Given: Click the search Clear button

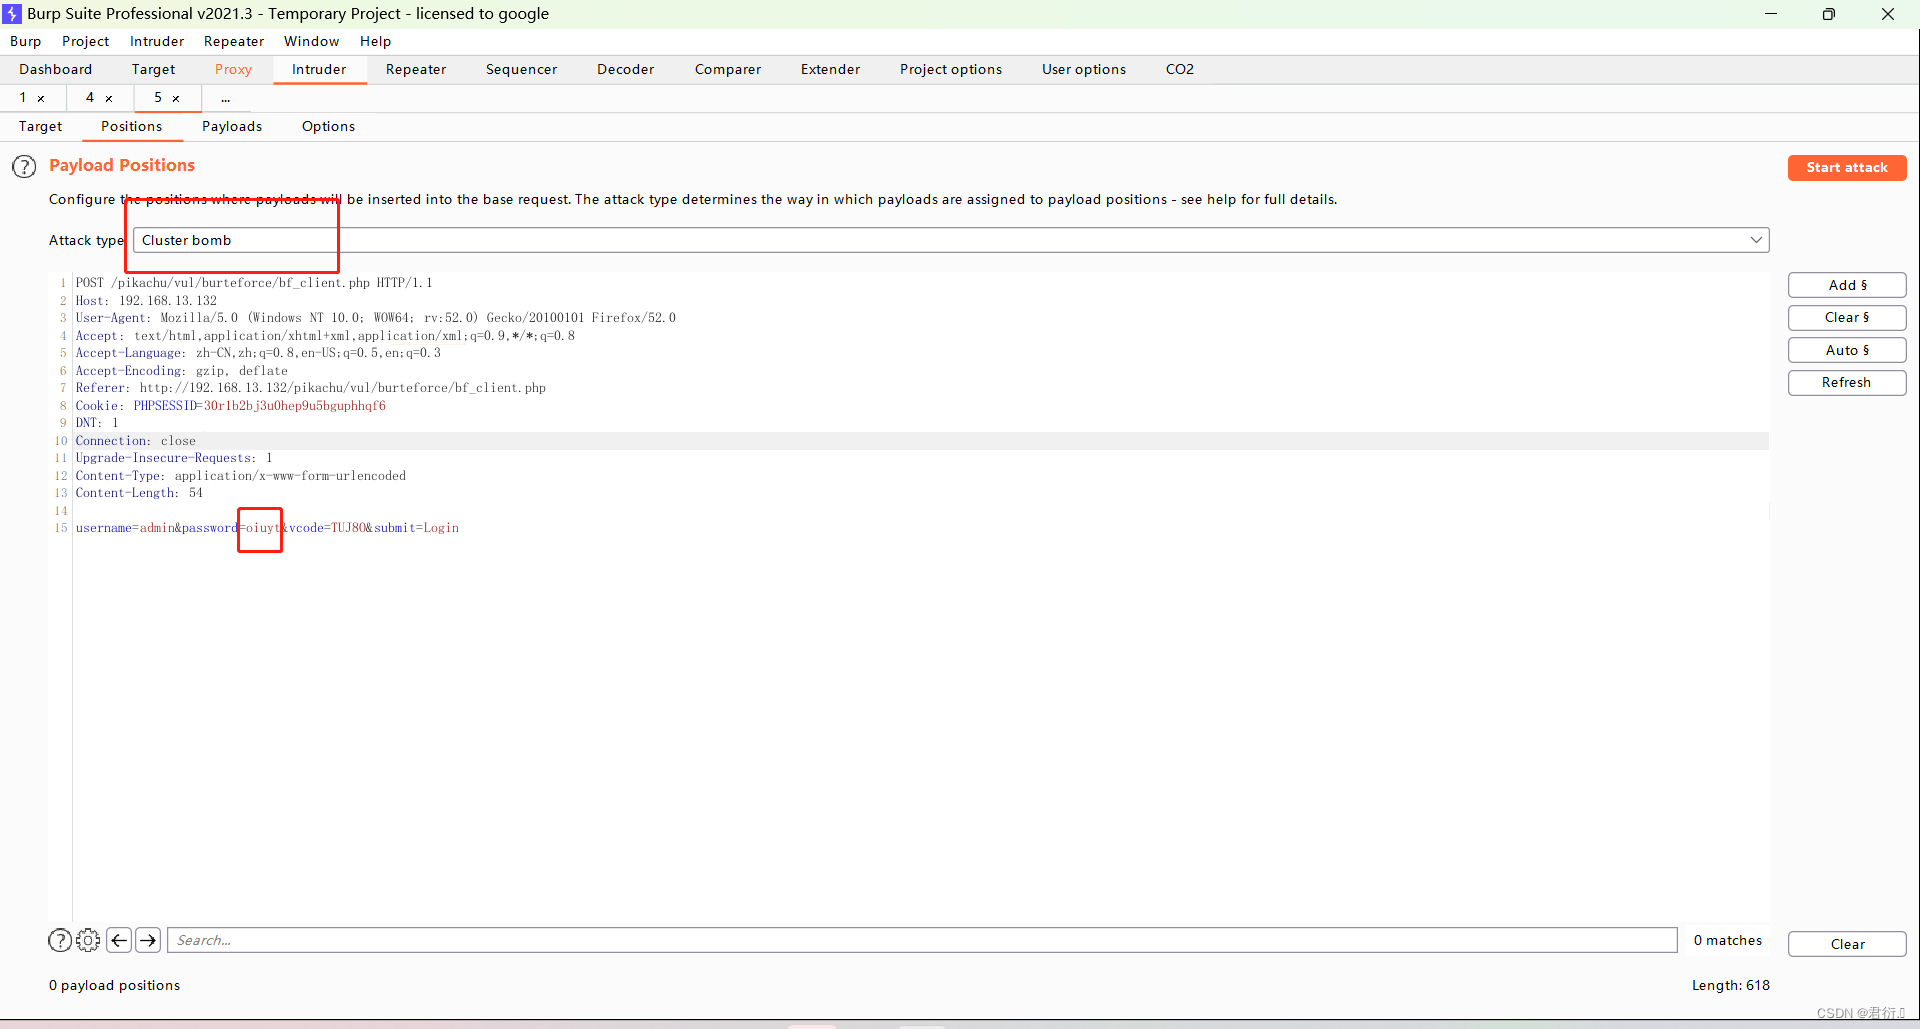Looking at the screenshot, I should pyautogui.click(x=1847, y=944).
